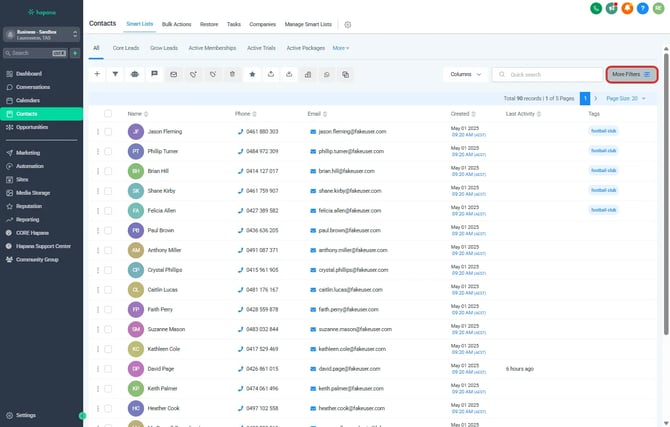Open the orange notifications bell icon
The image size is (670, 427).
627,8
